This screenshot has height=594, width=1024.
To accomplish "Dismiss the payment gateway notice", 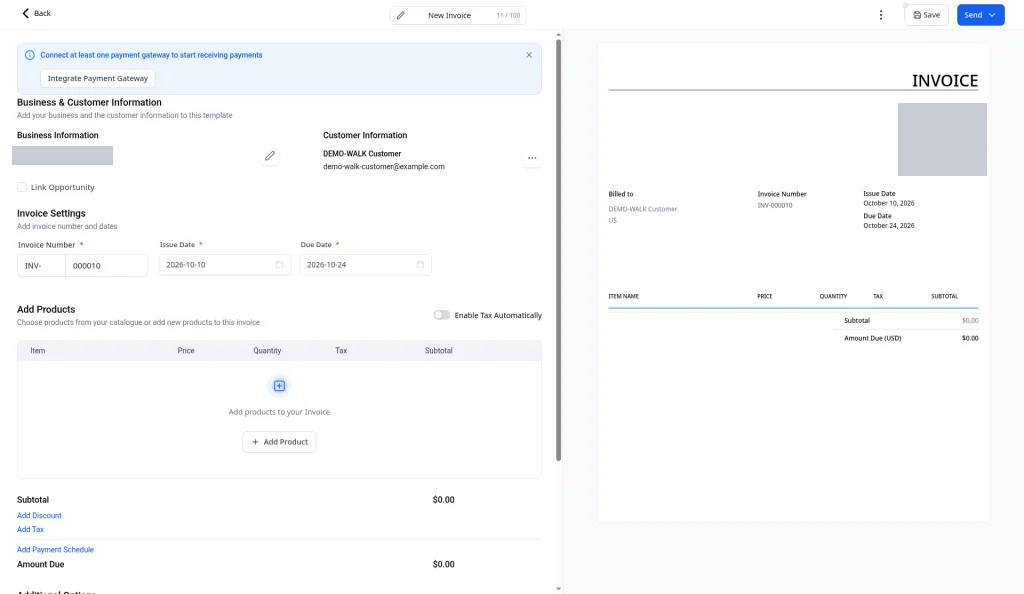I will click(x=529, y=55).
